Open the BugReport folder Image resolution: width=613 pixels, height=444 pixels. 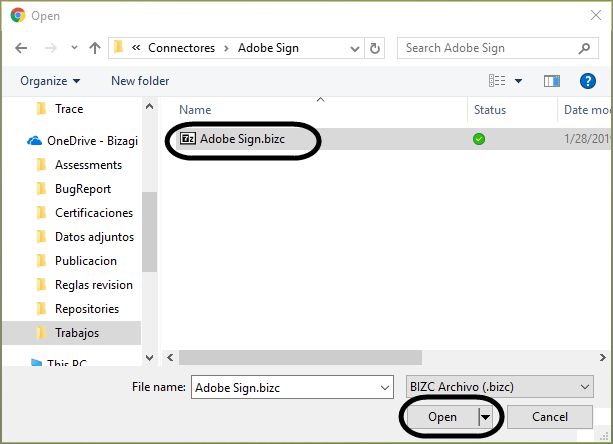click(x=83, y=189)
